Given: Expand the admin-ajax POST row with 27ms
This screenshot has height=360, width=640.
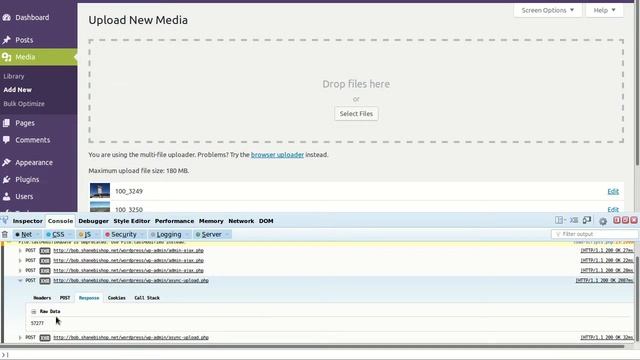Looking at the screenshot, I should pos(20,251).
